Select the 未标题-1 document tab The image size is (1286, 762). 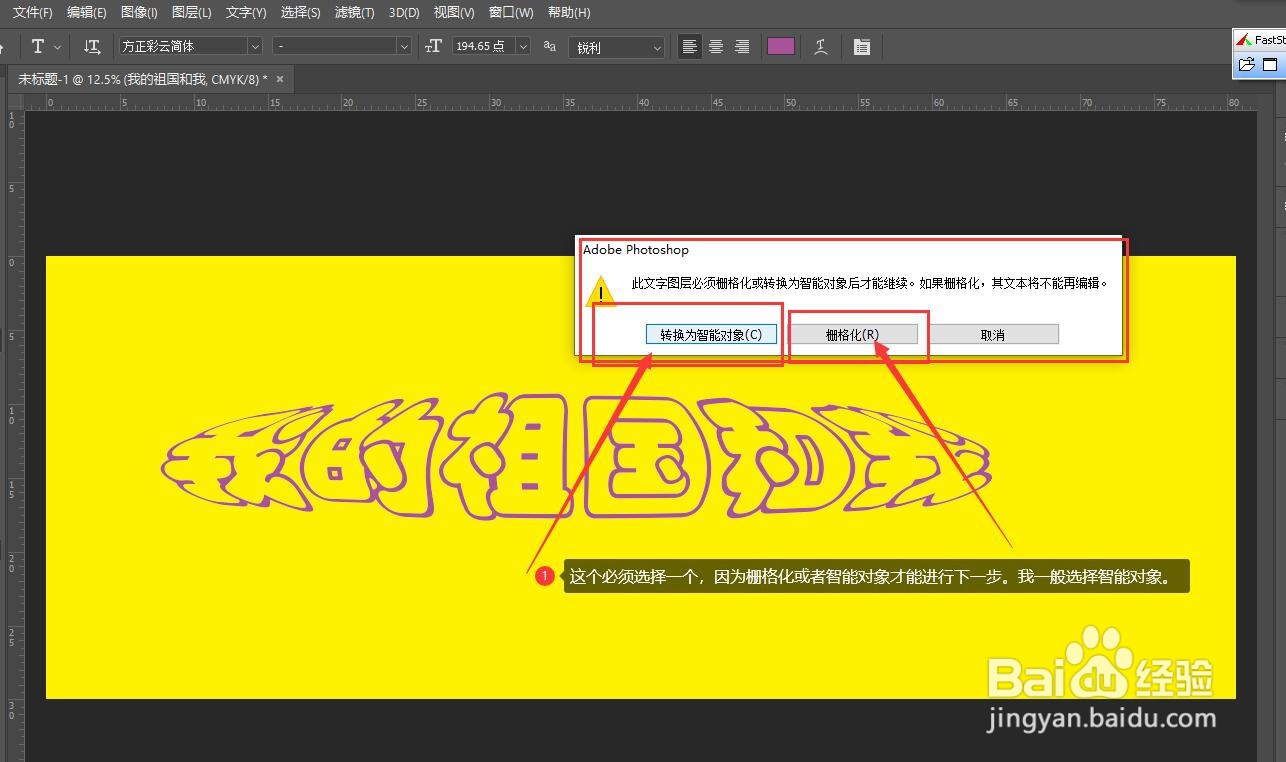pos(142,79)
